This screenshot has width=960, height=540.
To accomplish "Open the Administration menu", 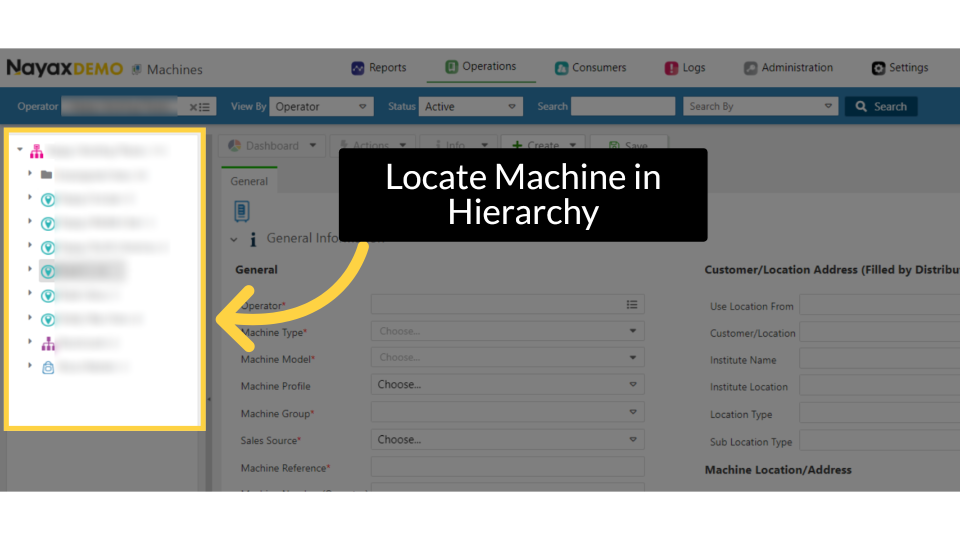I will pyautogui.click(x=788, y=68).
